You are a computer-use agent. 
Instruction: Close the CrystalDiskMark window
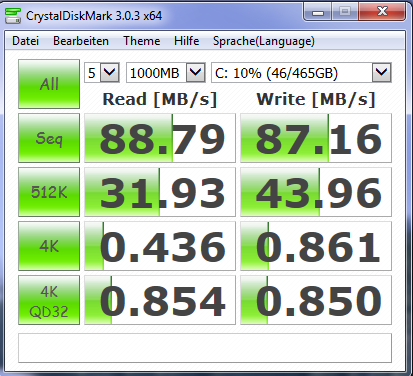[x=382, y=12]
